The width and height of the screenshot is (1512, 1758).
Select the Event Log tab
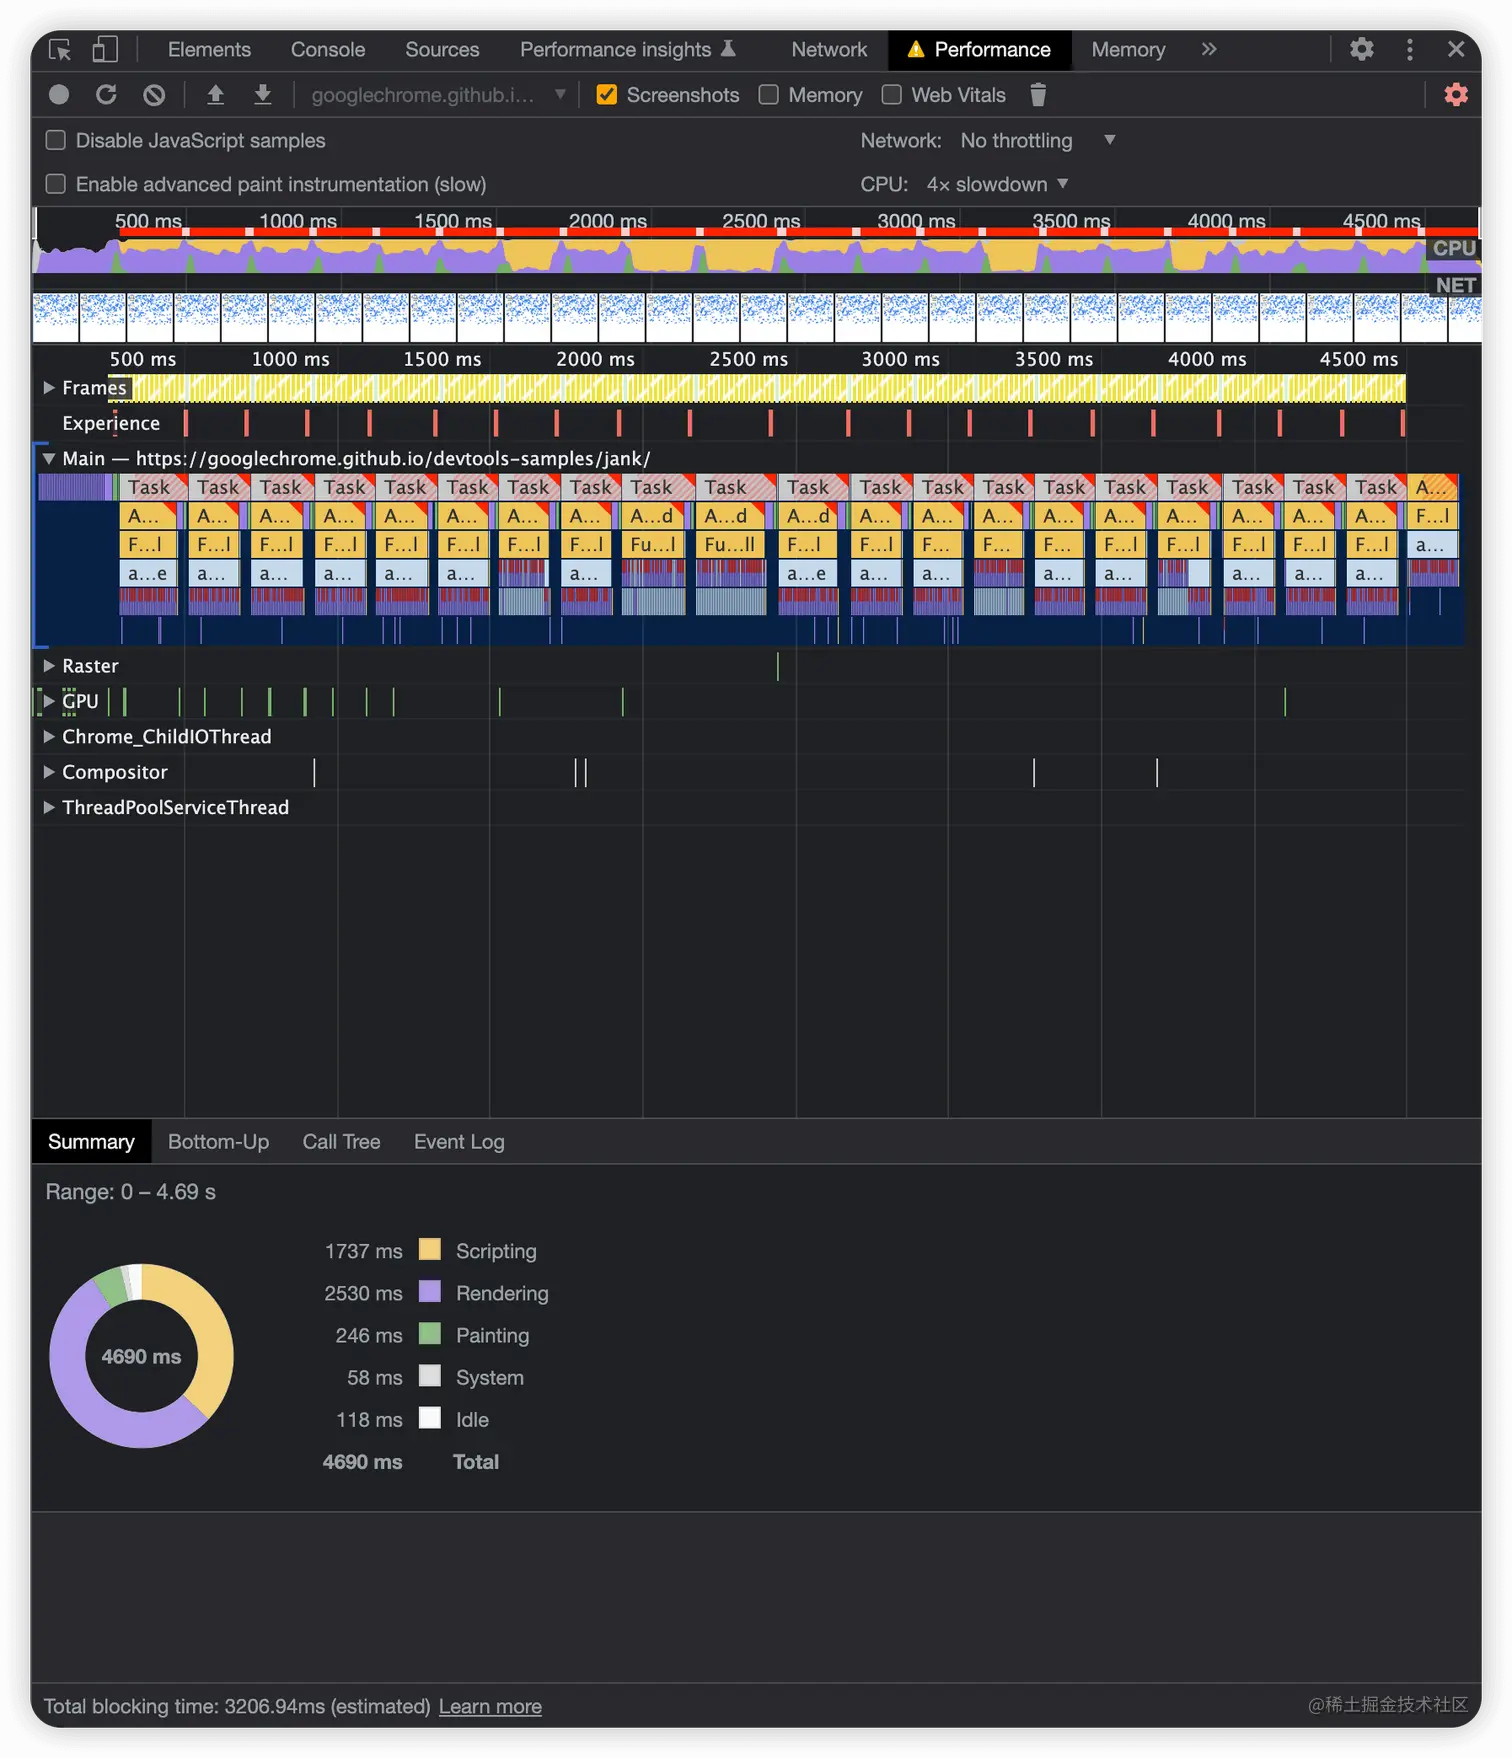459,1142
